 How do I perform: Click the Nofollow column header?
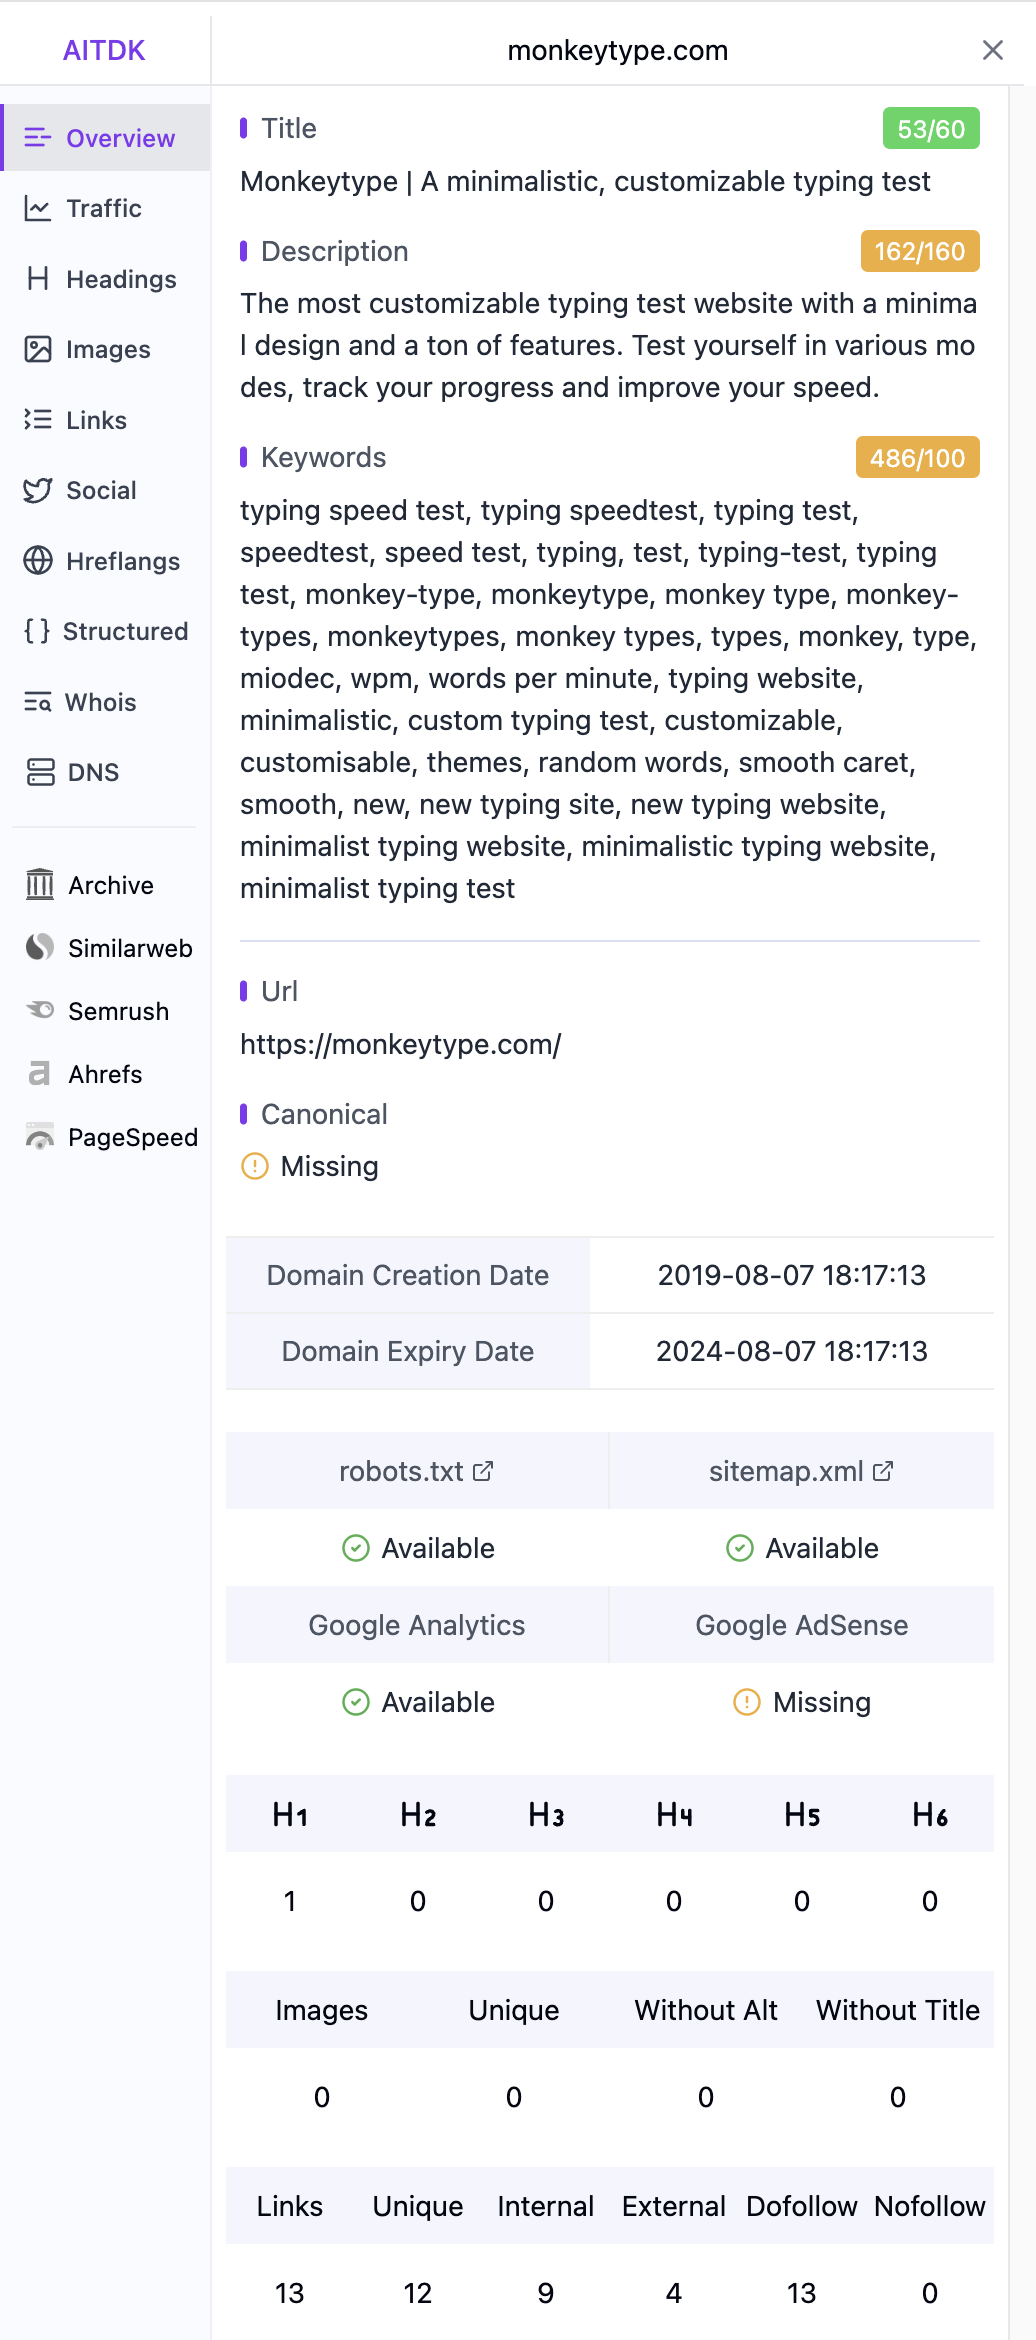click(x=930, y=2206)
